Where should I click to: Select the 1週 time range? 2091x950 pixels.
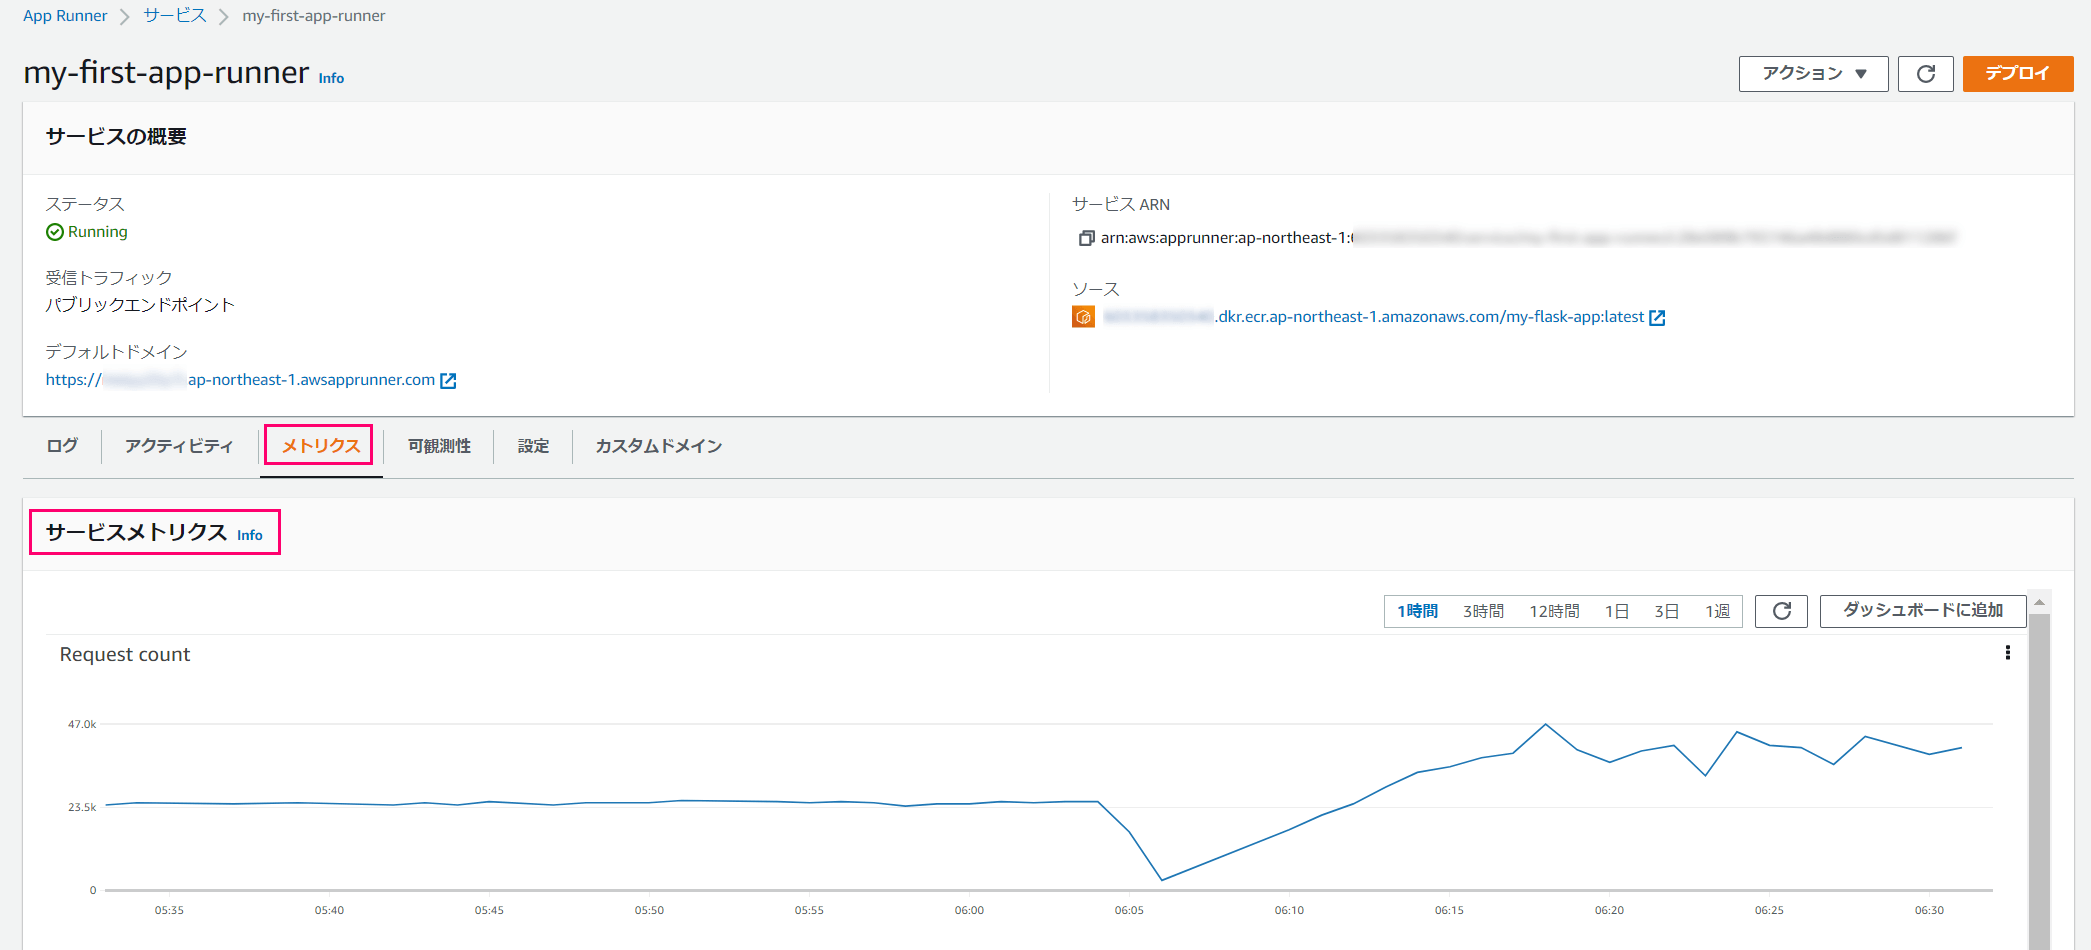click(1718, 611)
